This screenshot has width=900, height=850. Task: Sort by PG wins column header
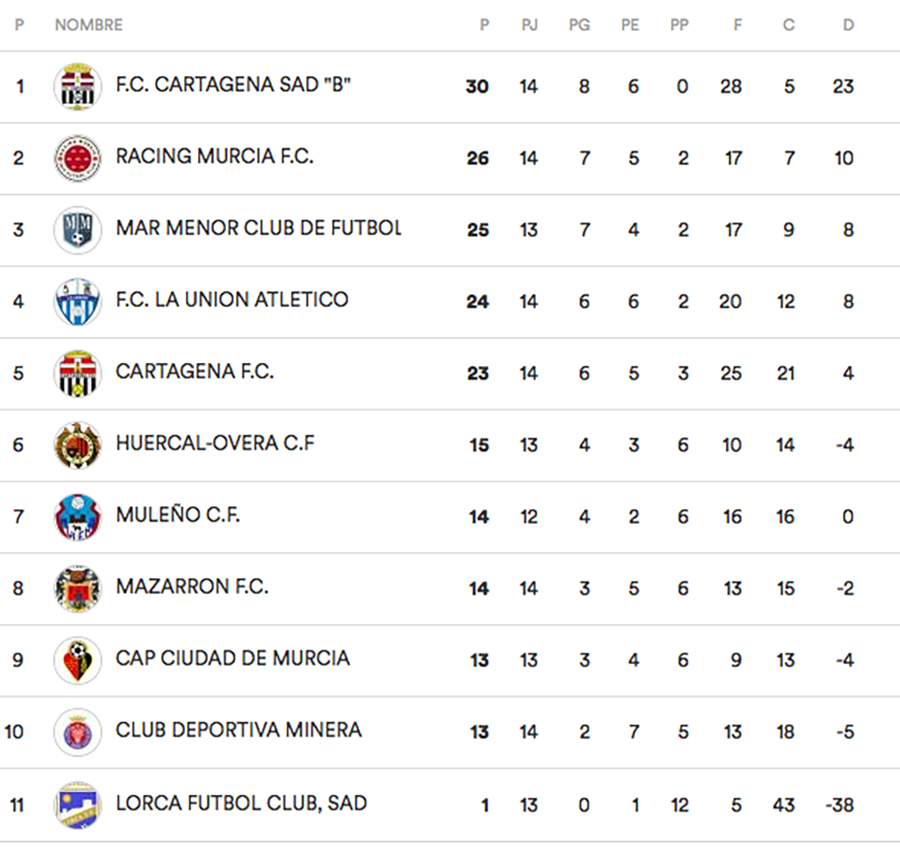click(579, 25)
